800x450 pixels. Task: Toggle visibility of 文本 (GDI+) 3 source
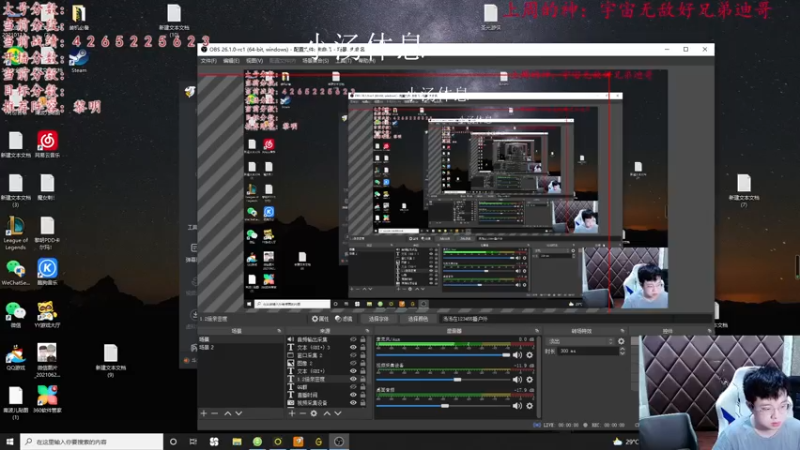click(x=353, y=347)
